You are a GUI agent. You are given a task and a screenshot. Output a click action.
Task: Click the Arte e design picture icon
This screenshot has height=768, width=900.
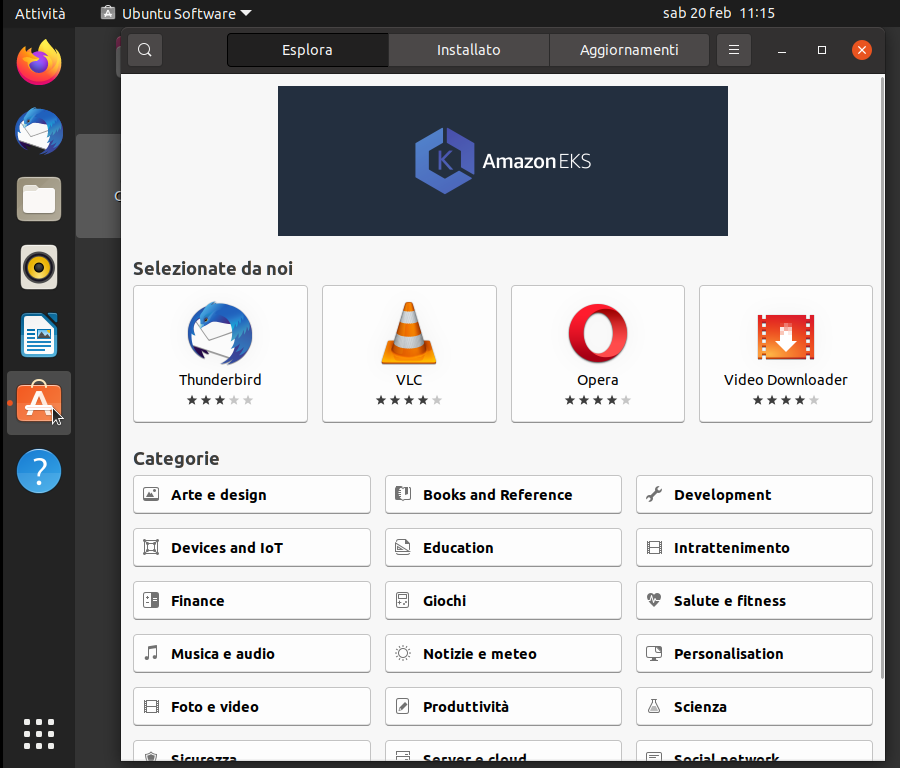(x=151, y=494)
